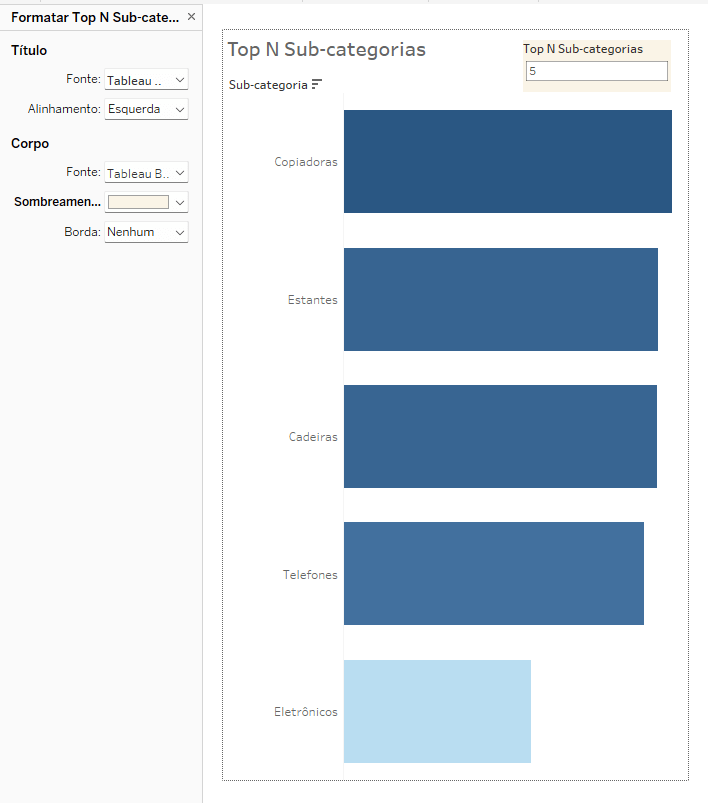Image resolution: width=708 pixels, height=803 pixels.
Task: Click the Estantes axis label
Action: 312,300
